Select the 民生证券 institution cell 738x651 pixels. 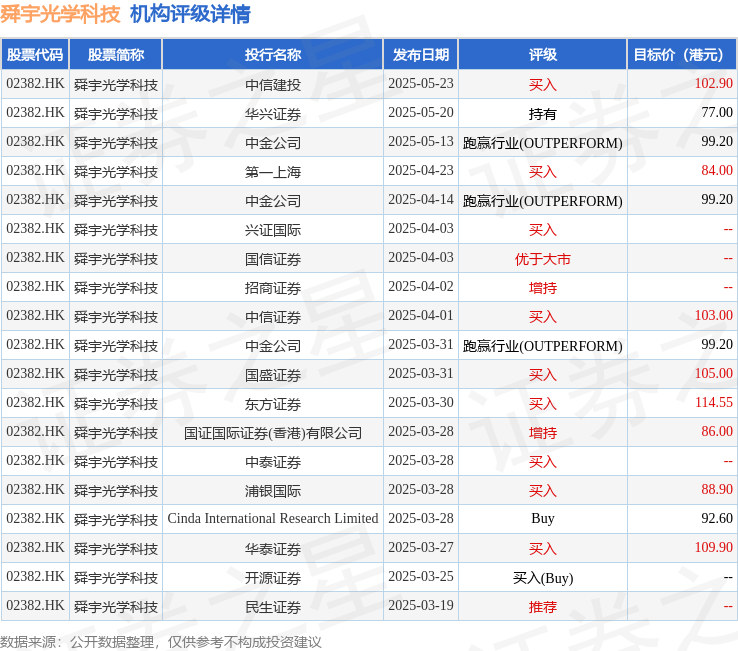click(x=273, y=607)
